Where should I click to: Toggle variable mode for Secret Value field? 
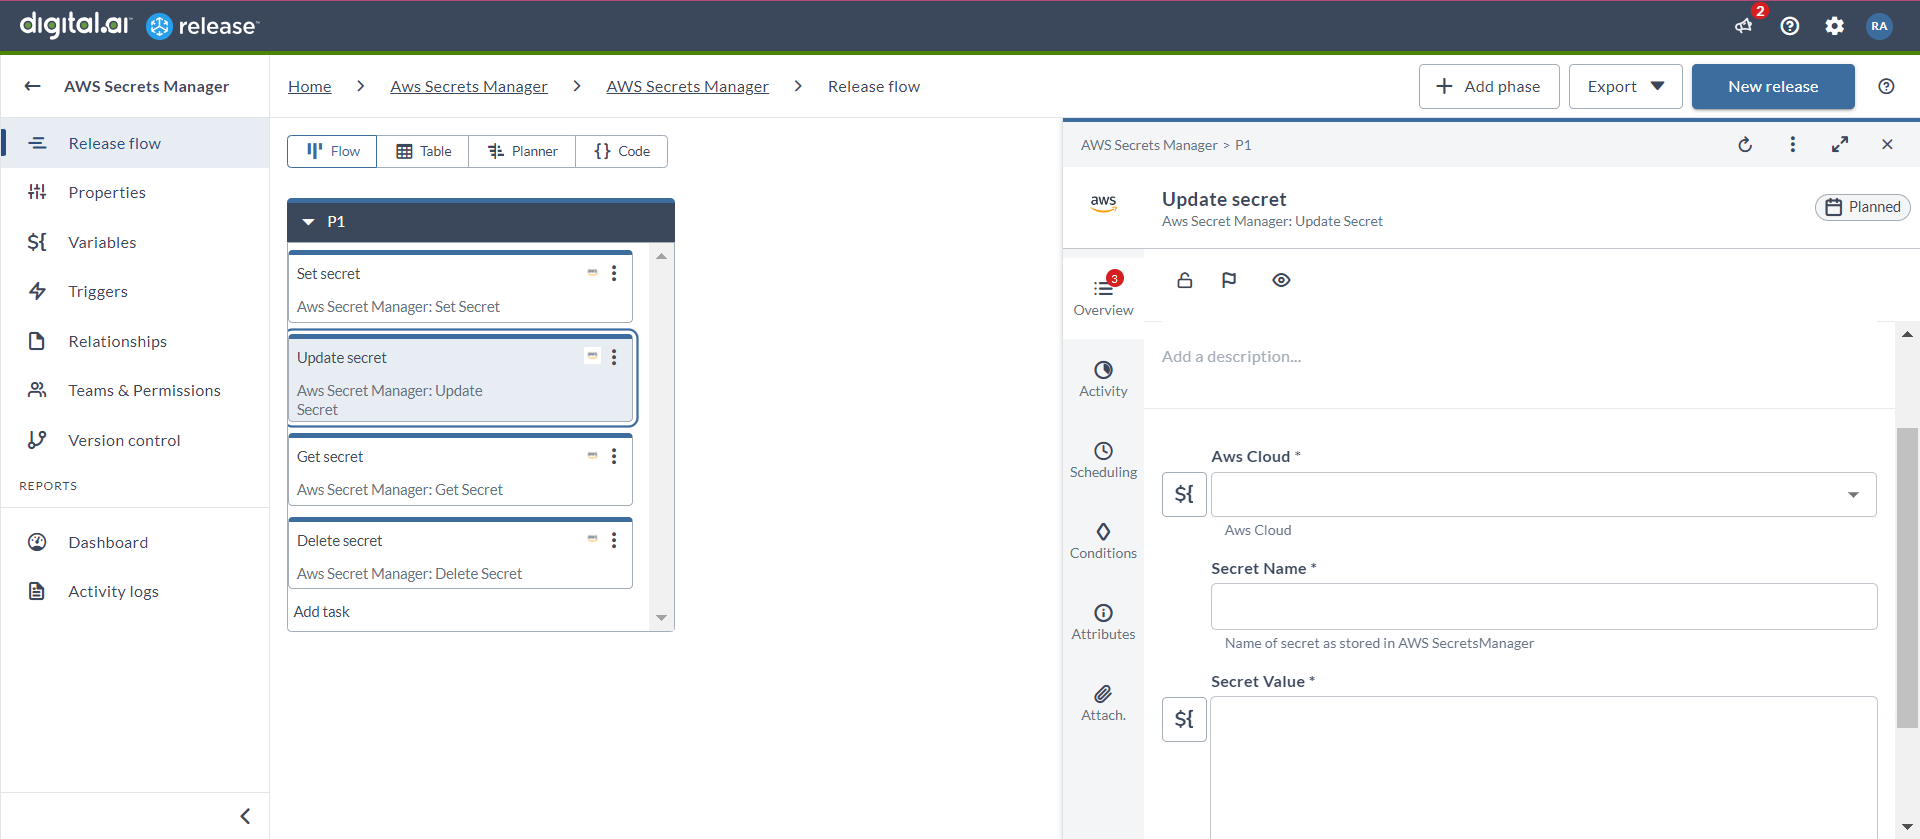pos(1184,719)
